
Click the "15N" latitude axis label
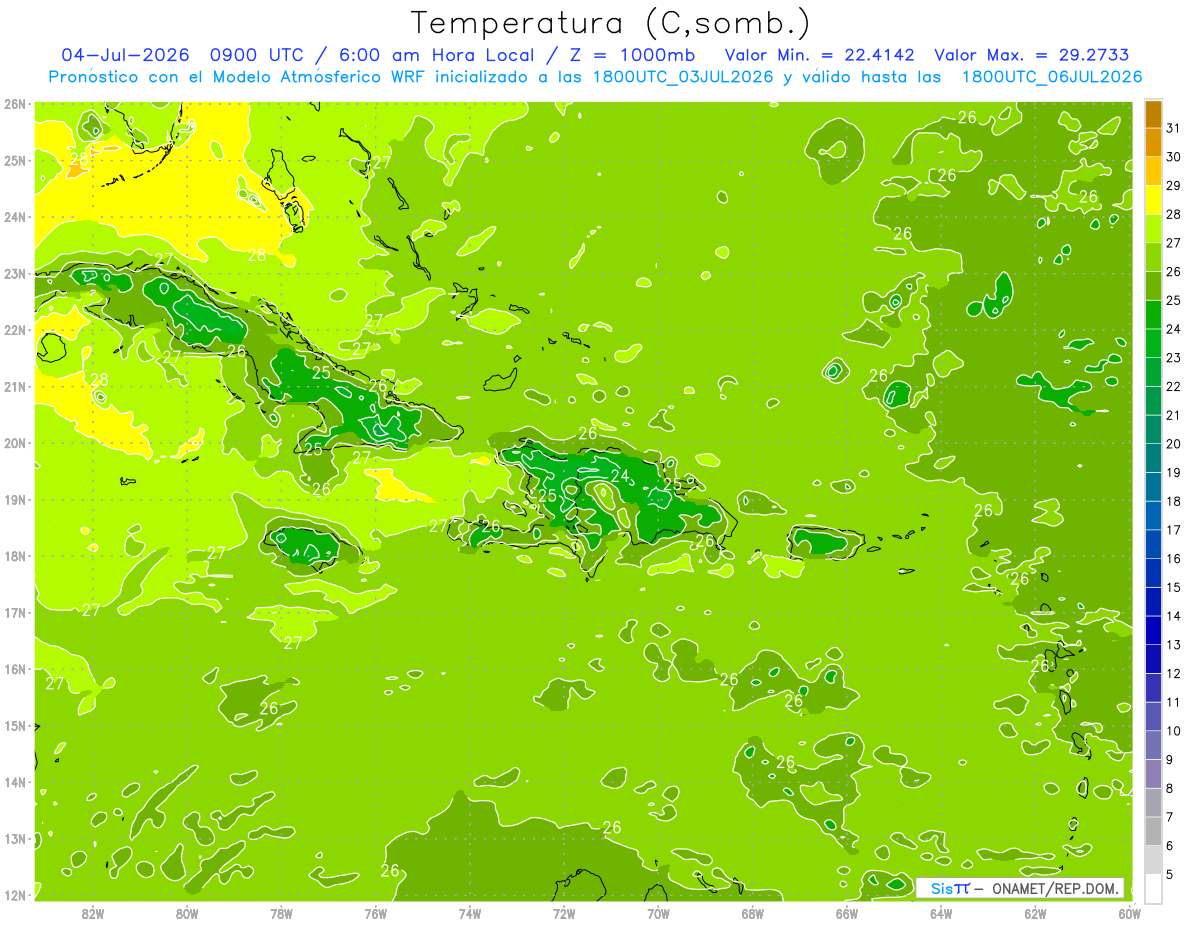pos(14,725)
